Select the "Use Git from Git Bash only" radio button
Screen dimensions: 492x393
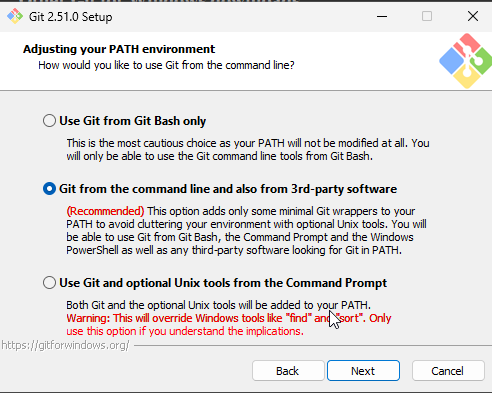(49, 120)
